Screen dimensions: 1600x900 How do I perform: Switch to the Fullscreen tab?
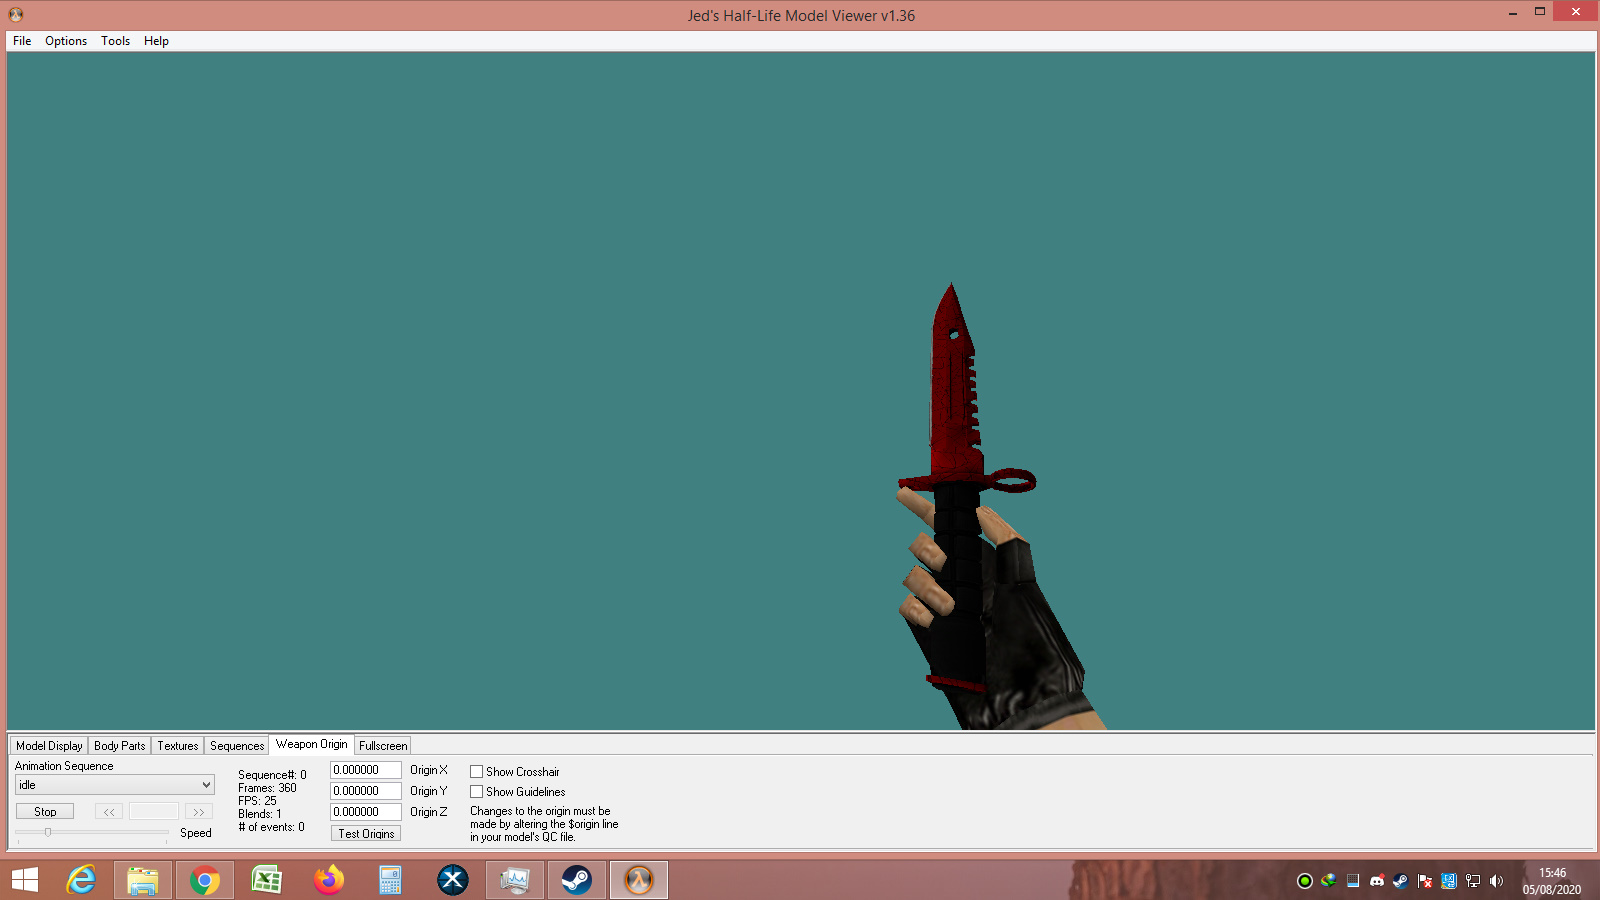point(383,746)
